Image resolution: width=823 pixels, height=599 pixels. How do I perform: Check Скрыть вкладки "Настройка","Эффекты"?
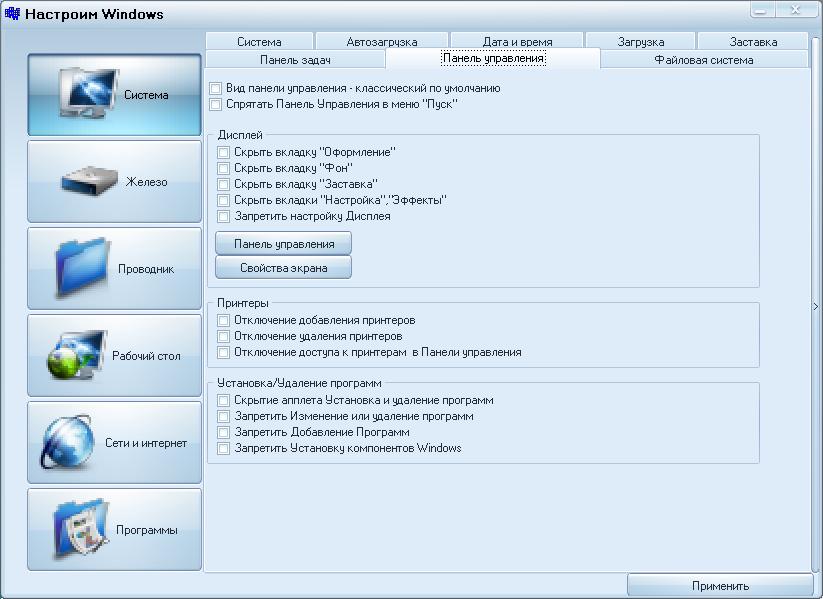tap(223, 201)
